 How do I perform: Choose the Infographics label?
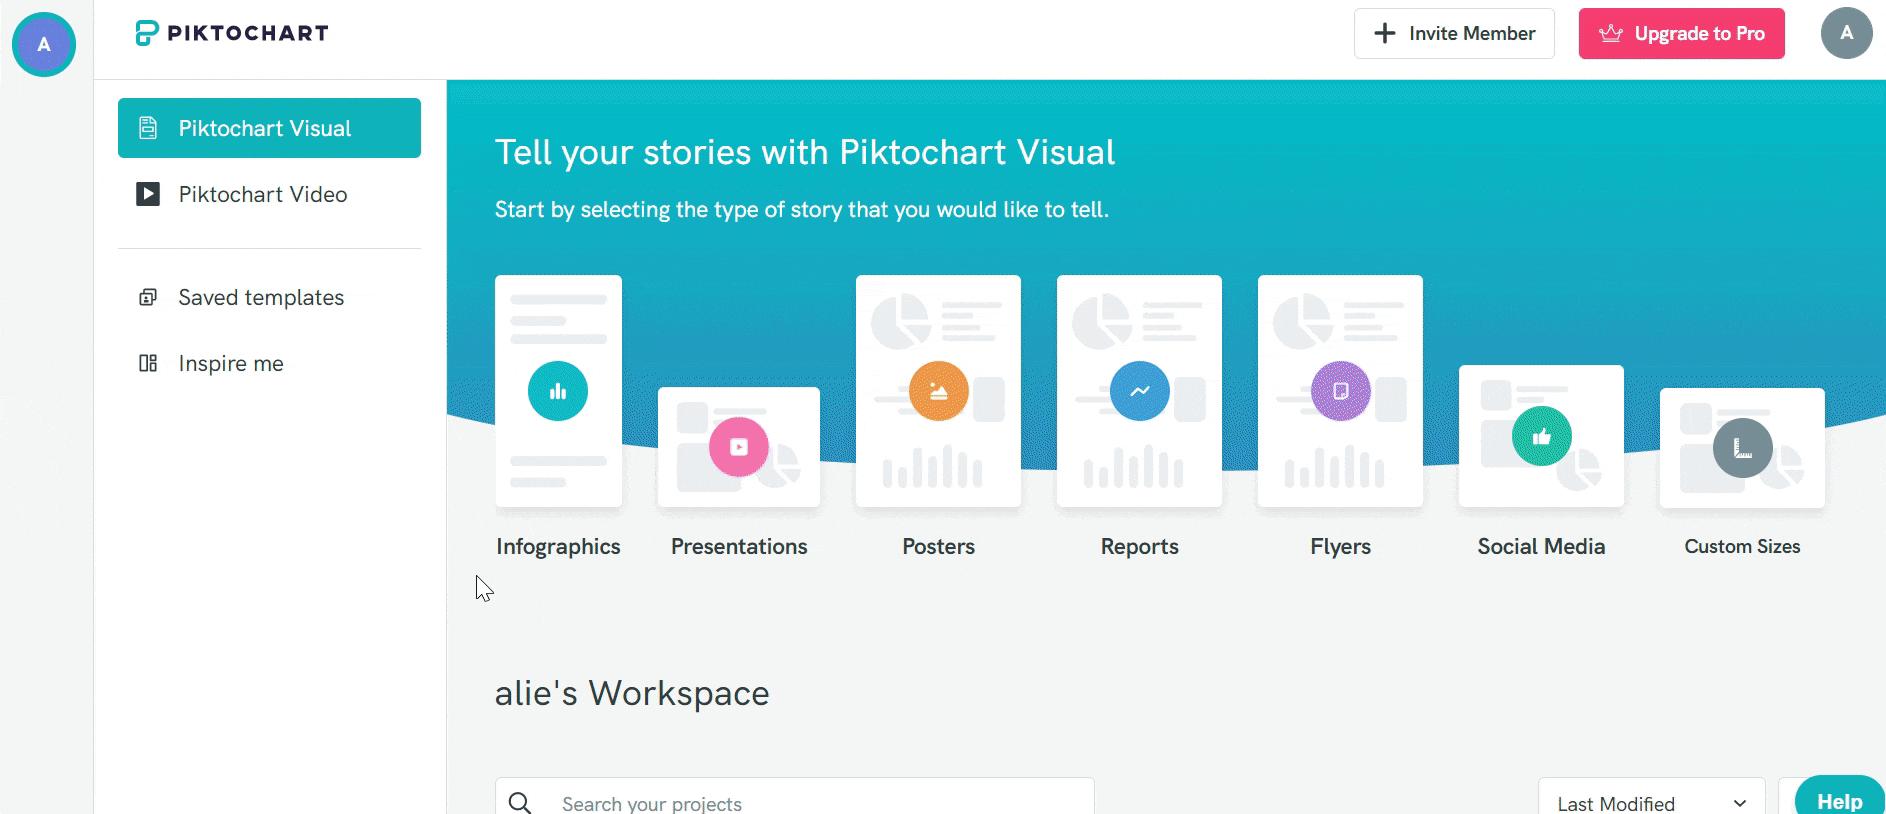558,546
